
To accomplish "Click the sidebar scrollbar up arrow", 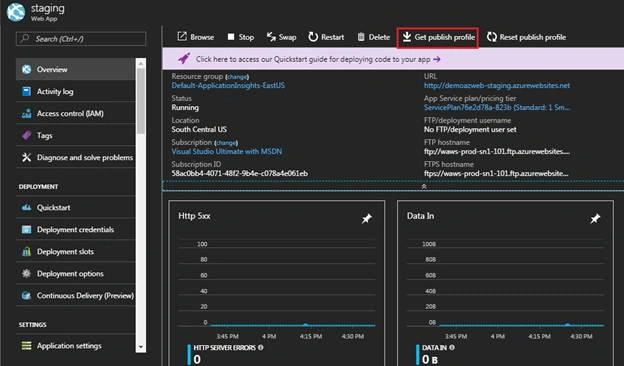I will pyautogui.click(x=140, y=63).
